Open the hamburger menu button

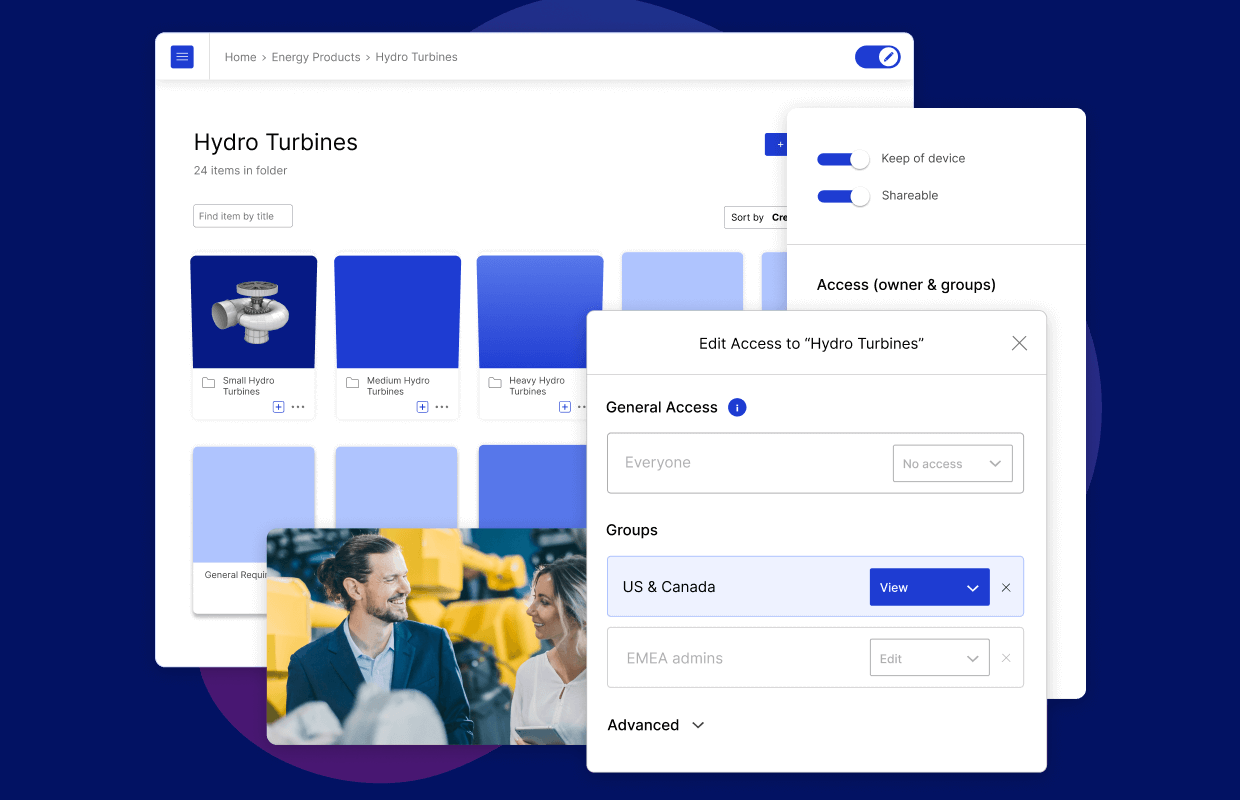click(x=182, y=57)
